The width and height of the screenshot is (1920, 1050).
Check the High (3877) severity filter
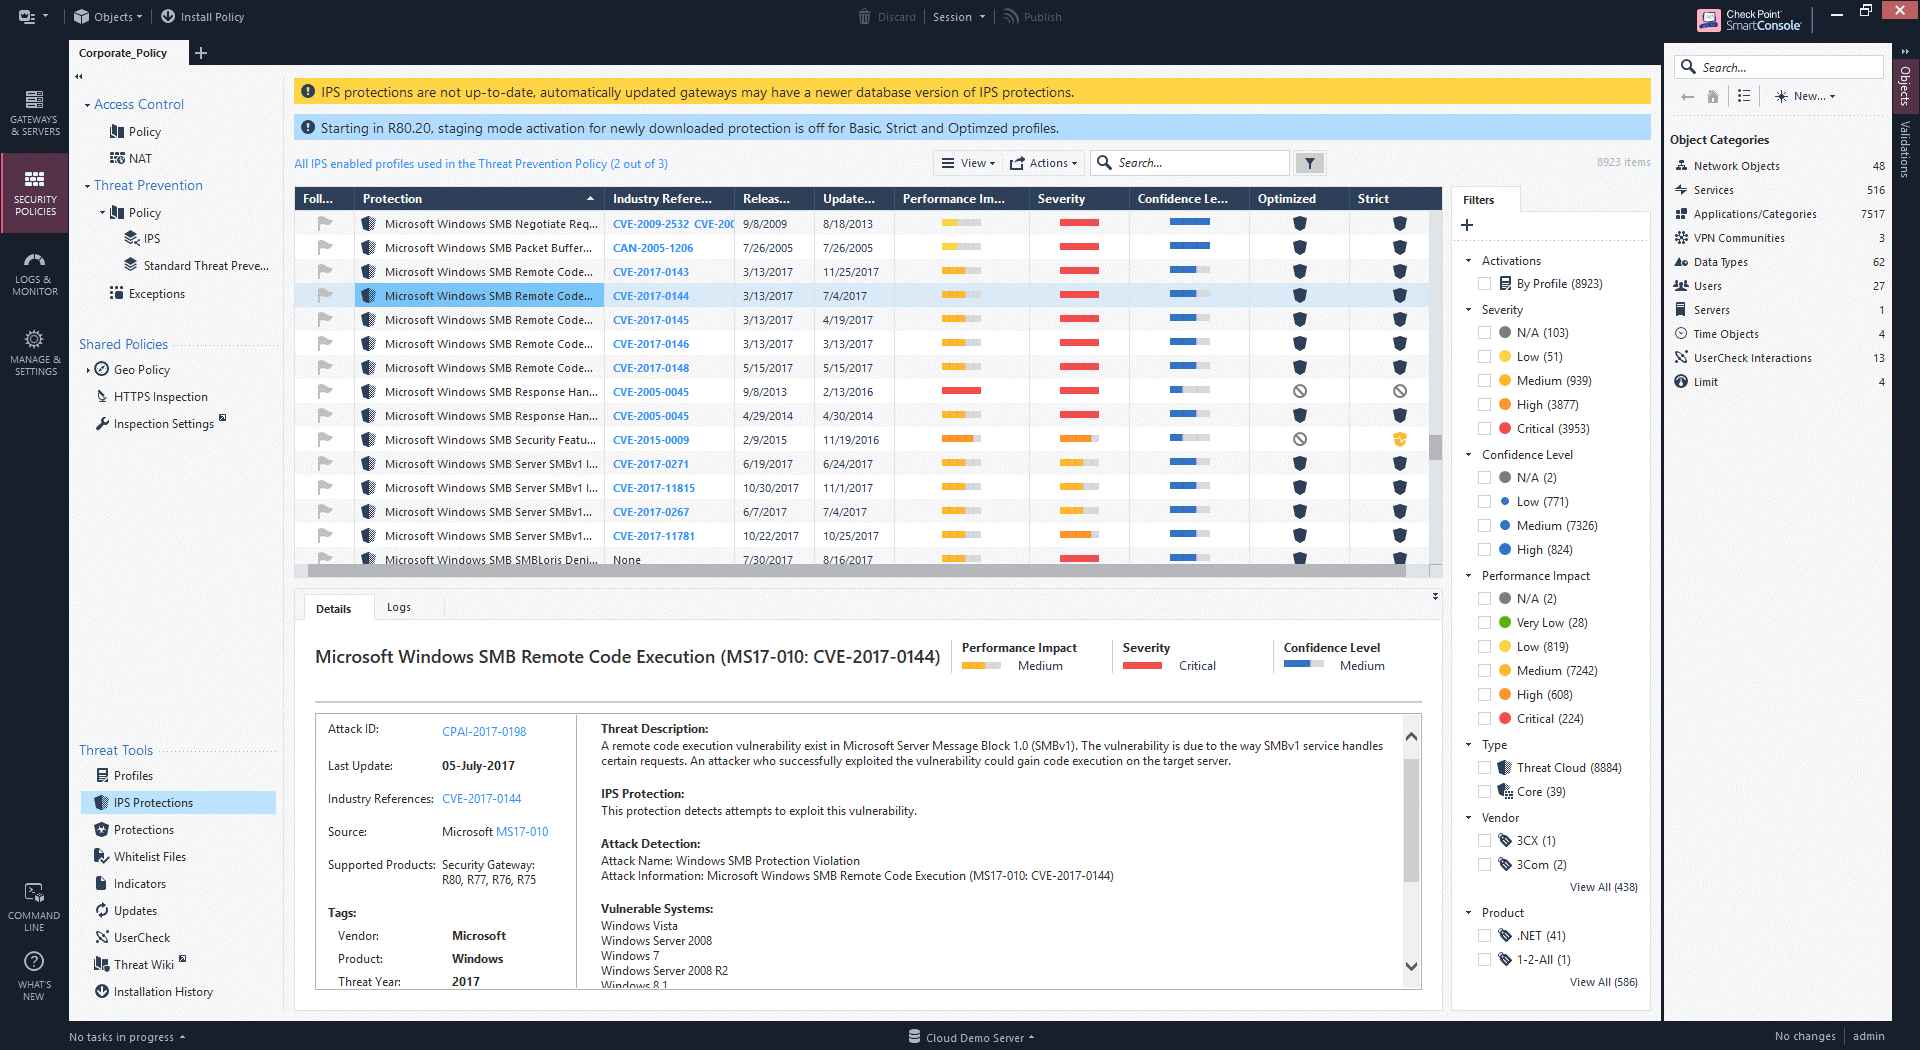1484,405
